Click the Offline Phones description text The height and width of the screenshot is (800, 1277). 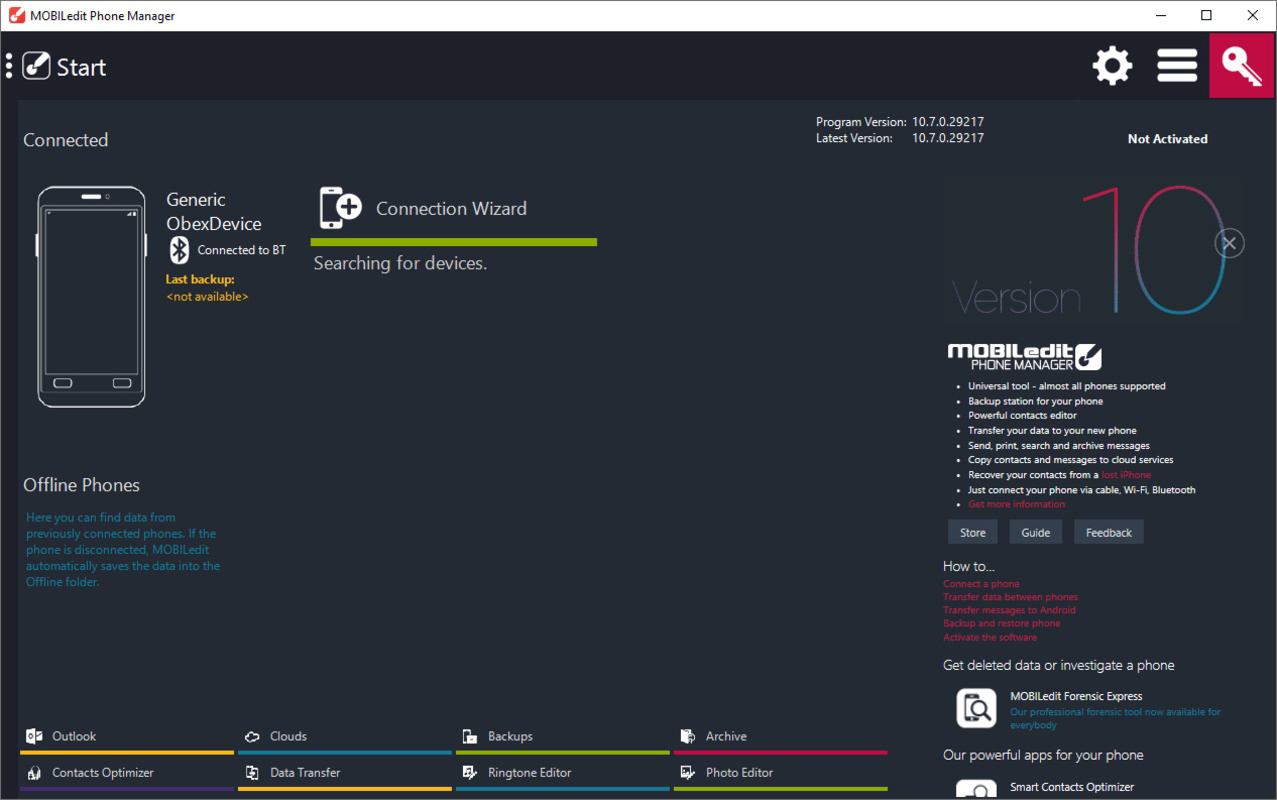(123, 550)
